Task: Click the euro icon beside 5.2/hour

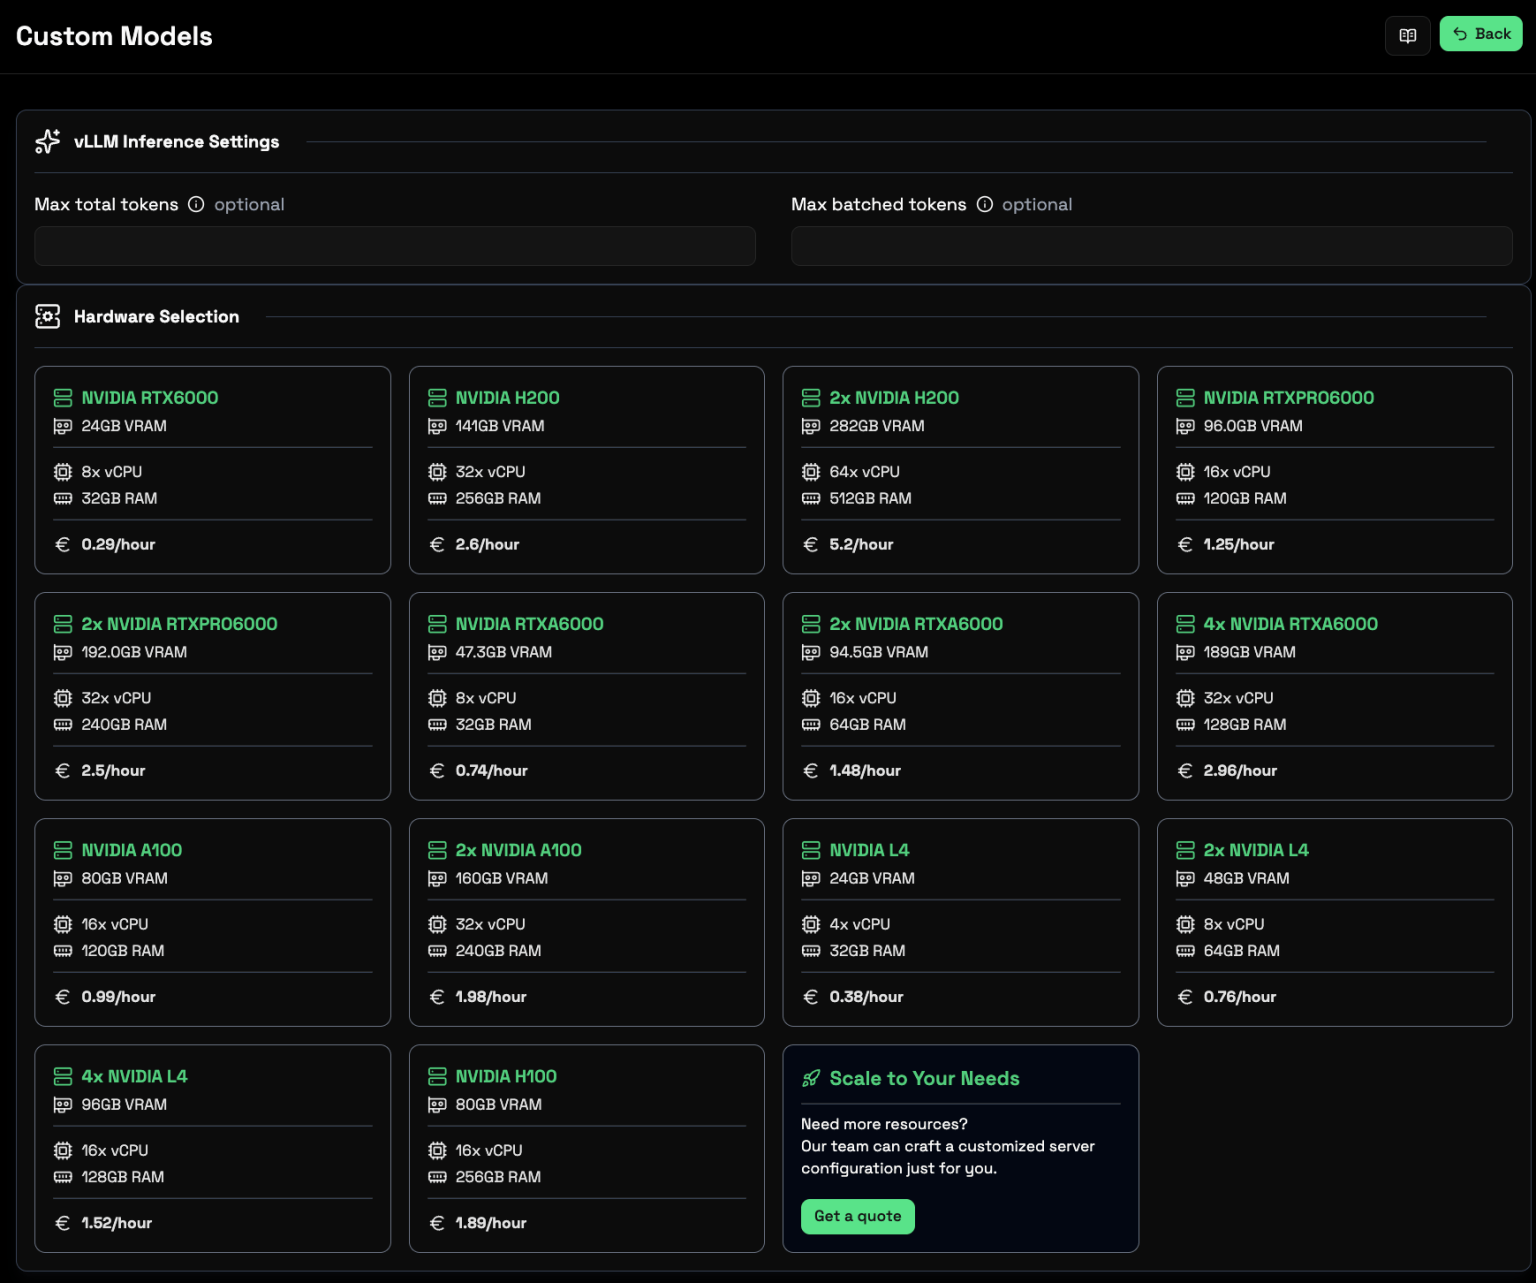Action: 811,545
